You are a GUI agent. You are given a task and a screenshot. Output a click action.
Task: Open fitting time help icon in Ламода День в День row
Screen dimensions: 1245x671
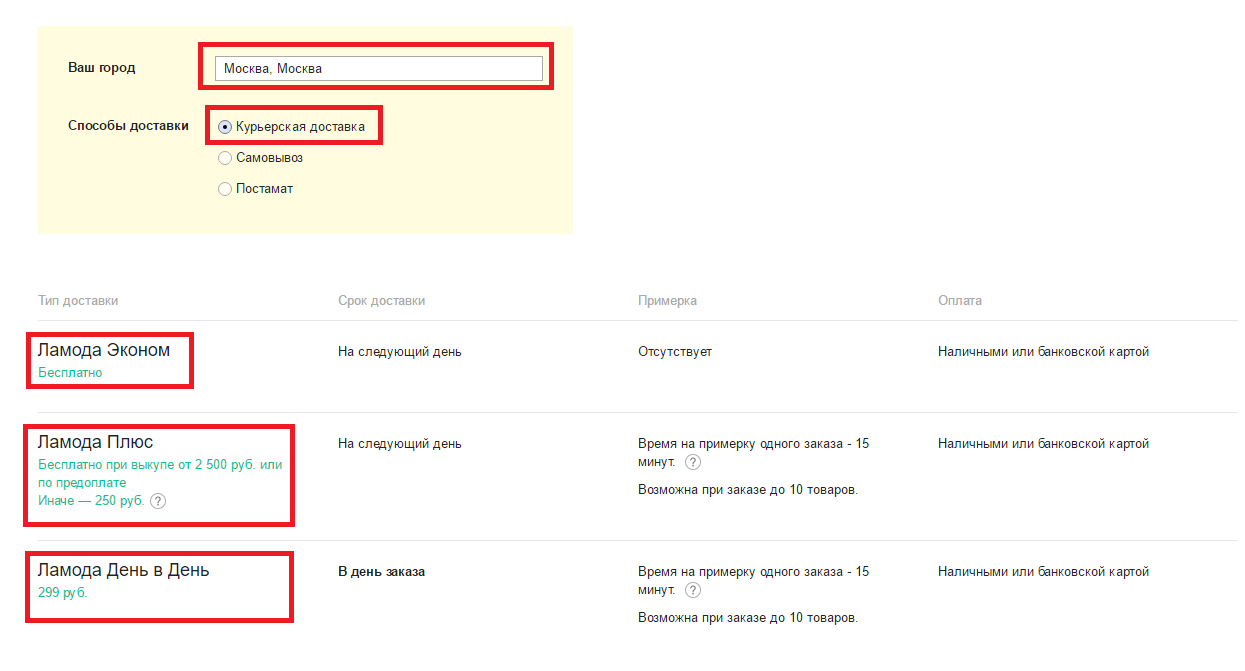[692, 590]
